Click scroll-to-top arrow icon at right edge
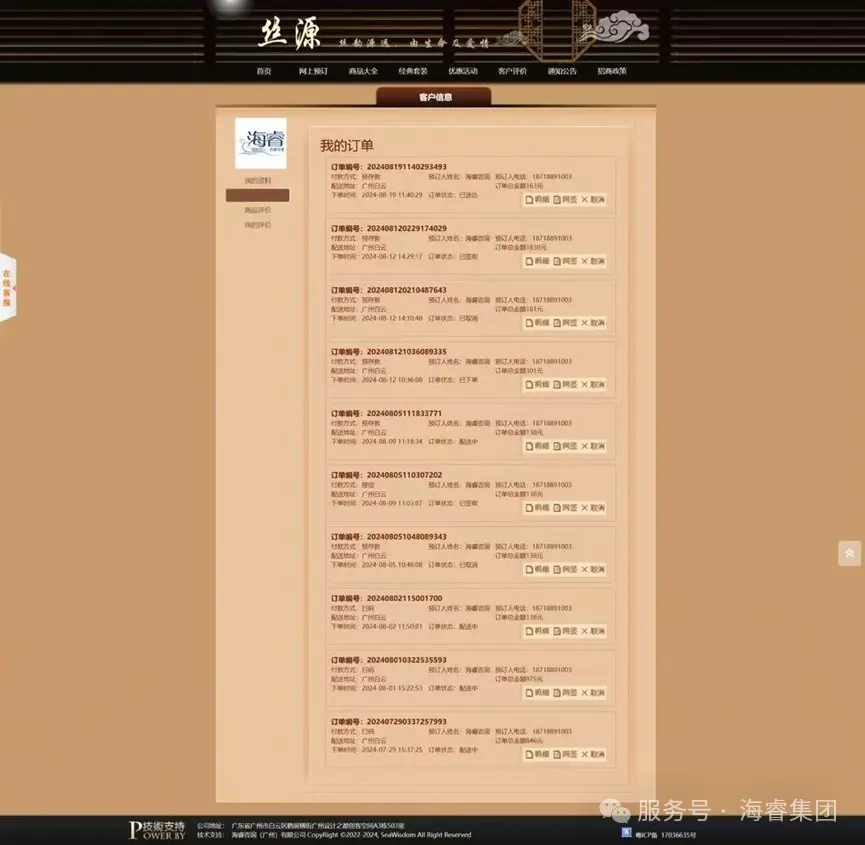Image resolution: width=865 pixels, height=845 pixels. point(849,553)
